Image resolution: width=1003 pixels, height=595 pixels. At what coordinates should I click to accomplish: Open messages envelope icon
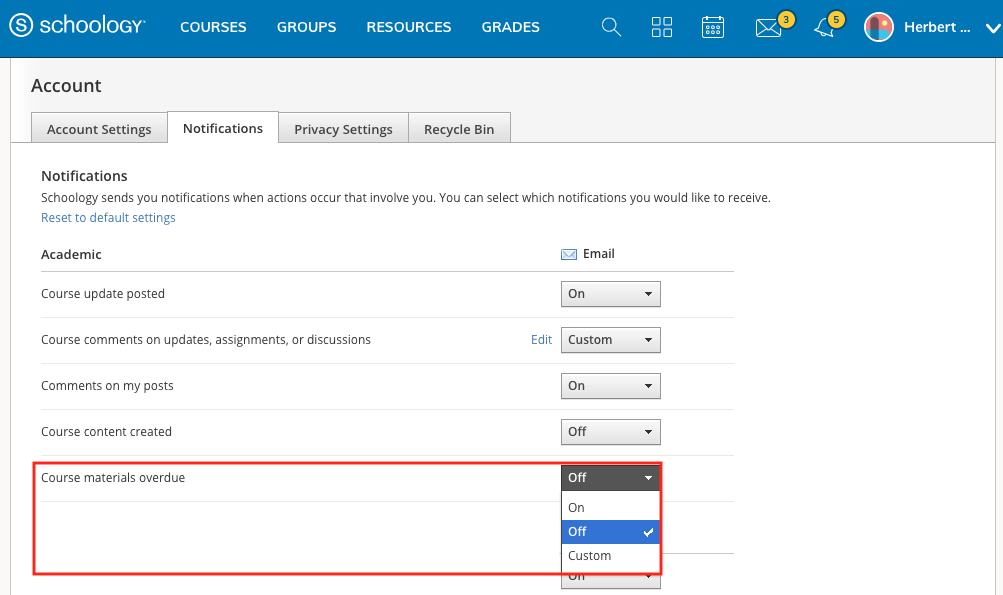click(768, 28)
